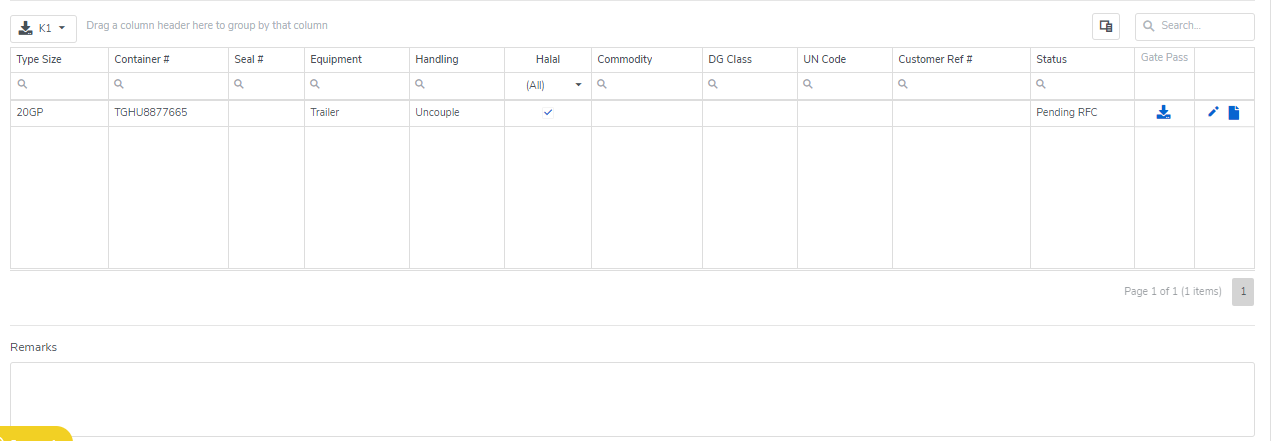Screen dimensions: 1271x441
Task: Open the column chooser icon
Action: coord(1106,27)
